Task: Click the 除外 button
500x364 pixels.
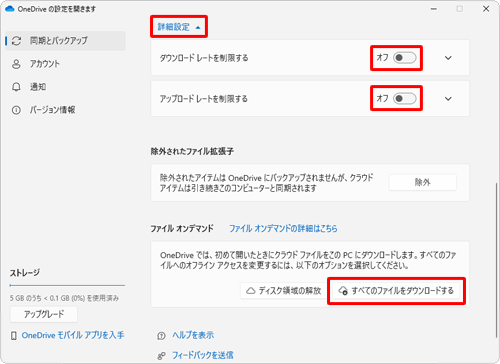Action: 422,182
